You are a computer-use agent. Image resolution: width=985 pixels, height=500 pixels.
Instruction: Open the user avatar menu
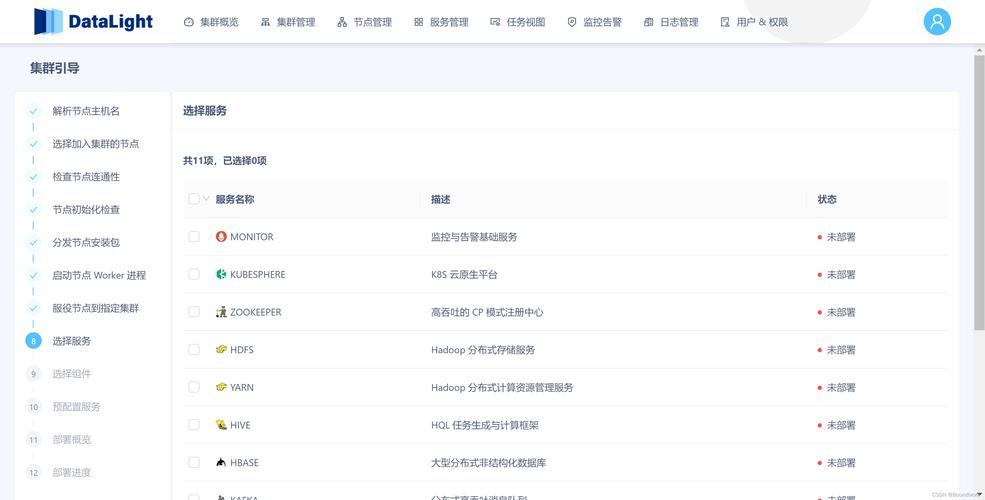[x=937, y=21]
